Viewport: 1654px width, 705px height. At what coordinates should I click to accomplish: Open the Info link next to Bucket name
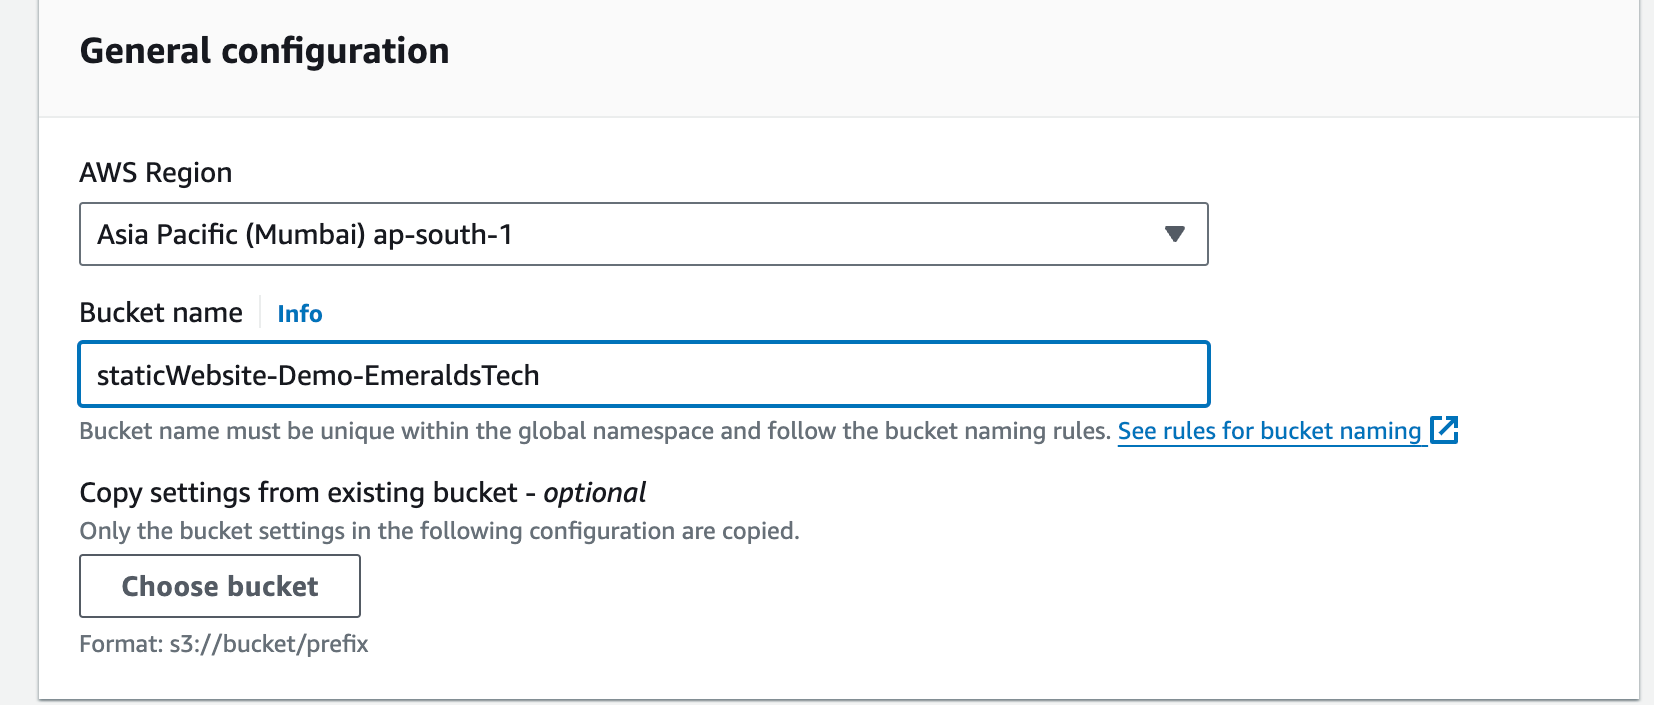[x=299, y=314]
